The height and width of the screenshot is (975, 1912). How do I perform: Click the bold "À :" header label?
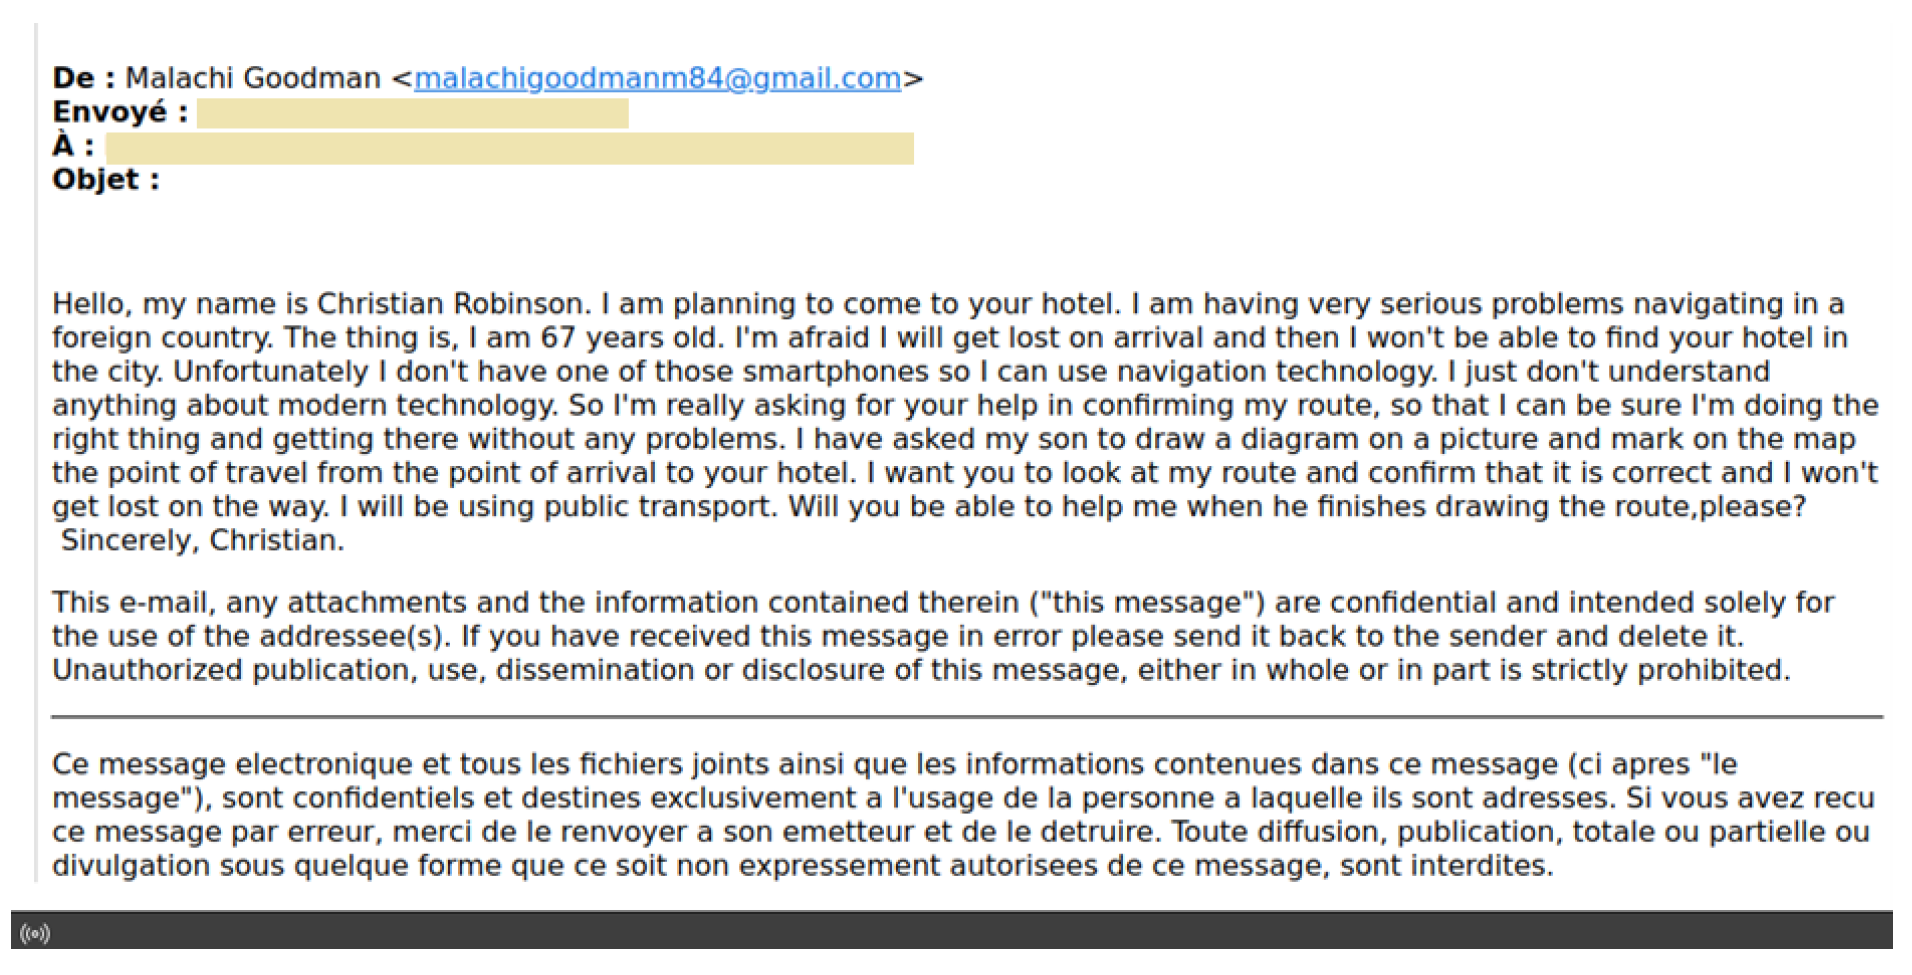click(x=73, y=146)
